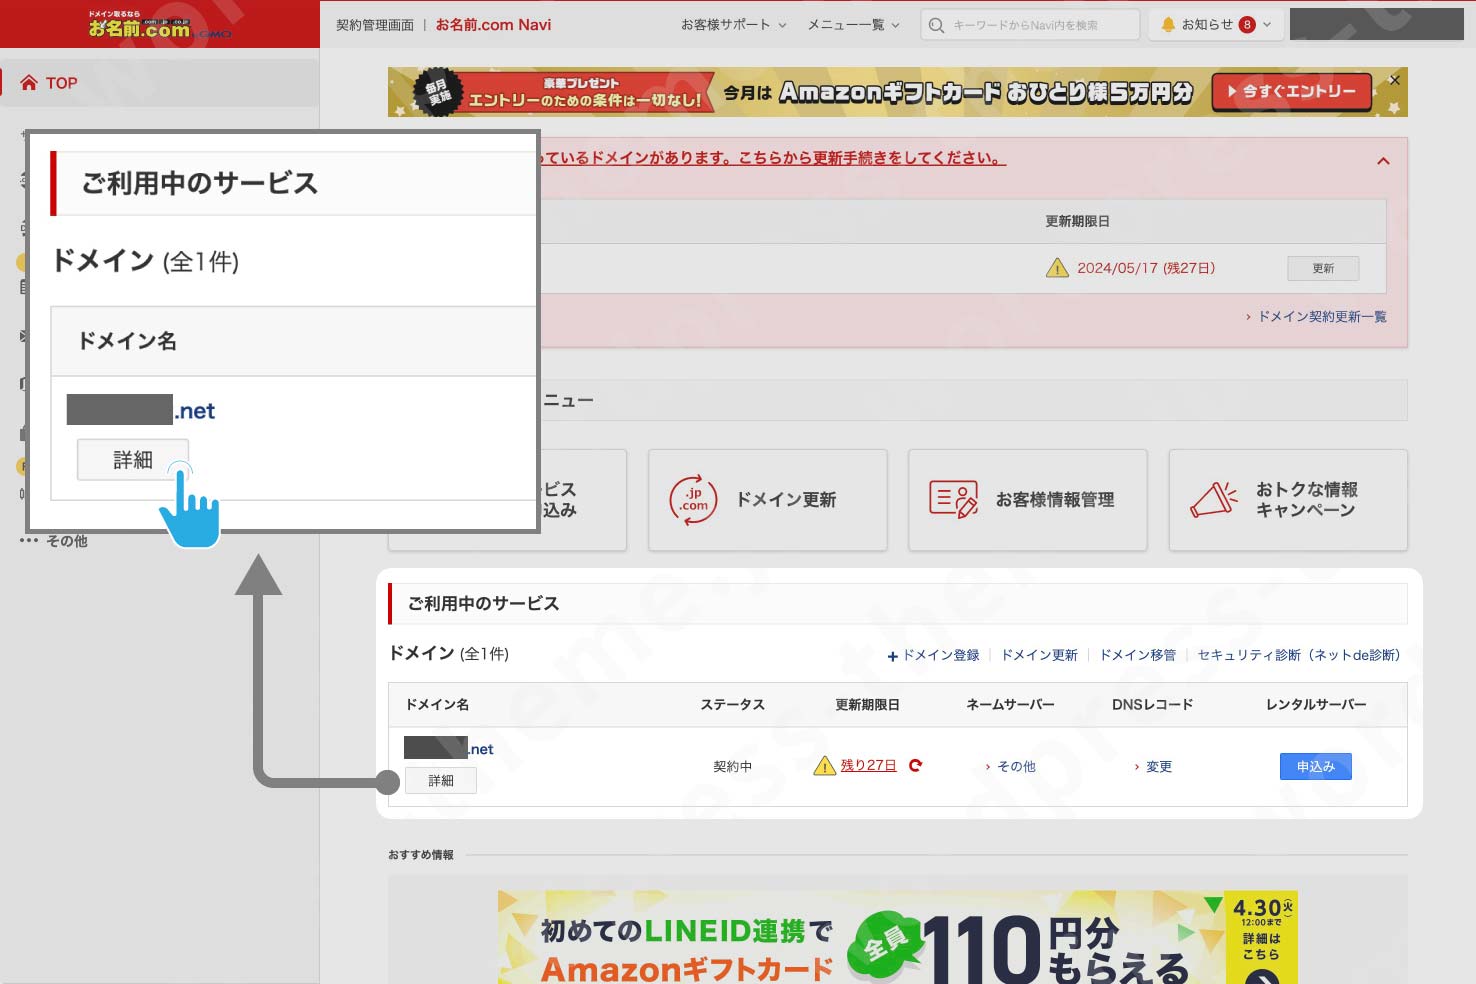Expand the お知らせ notifications dropdown arrow
The width and height of the screenshot is (1476, 984).
point(1267,25)
